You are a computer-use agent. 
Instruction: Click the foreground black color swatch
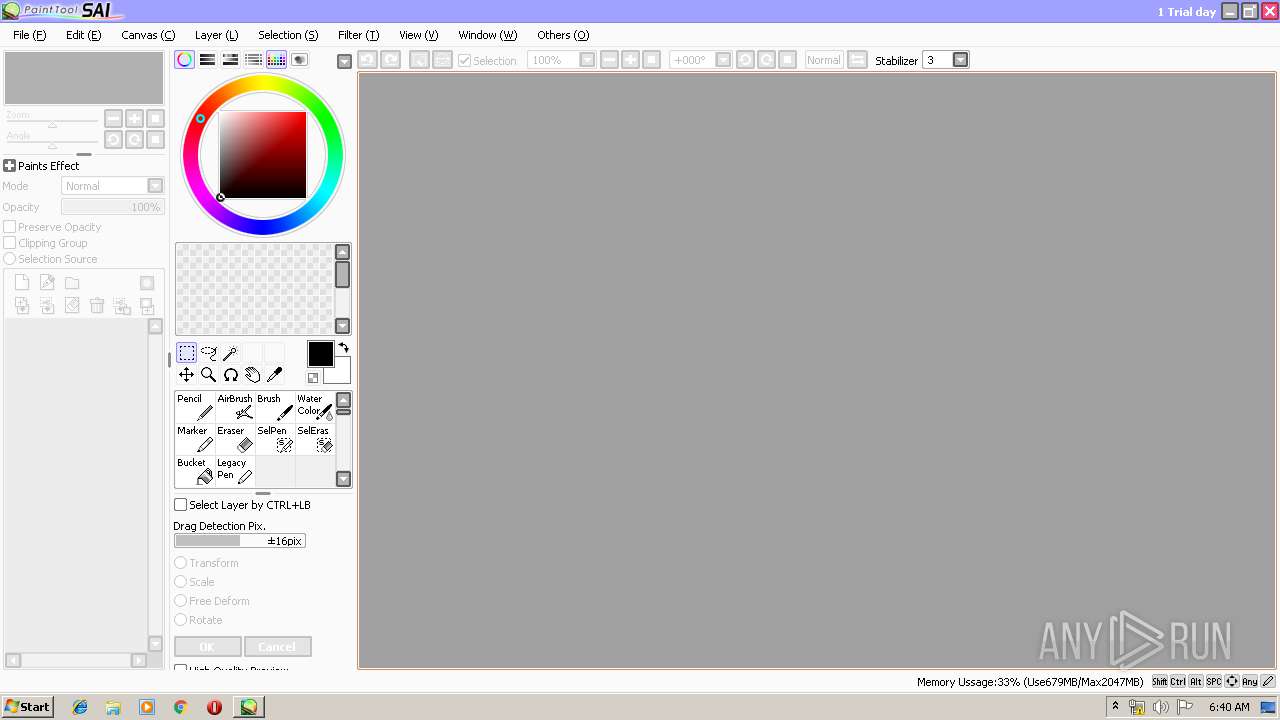(x=320, y=354)
